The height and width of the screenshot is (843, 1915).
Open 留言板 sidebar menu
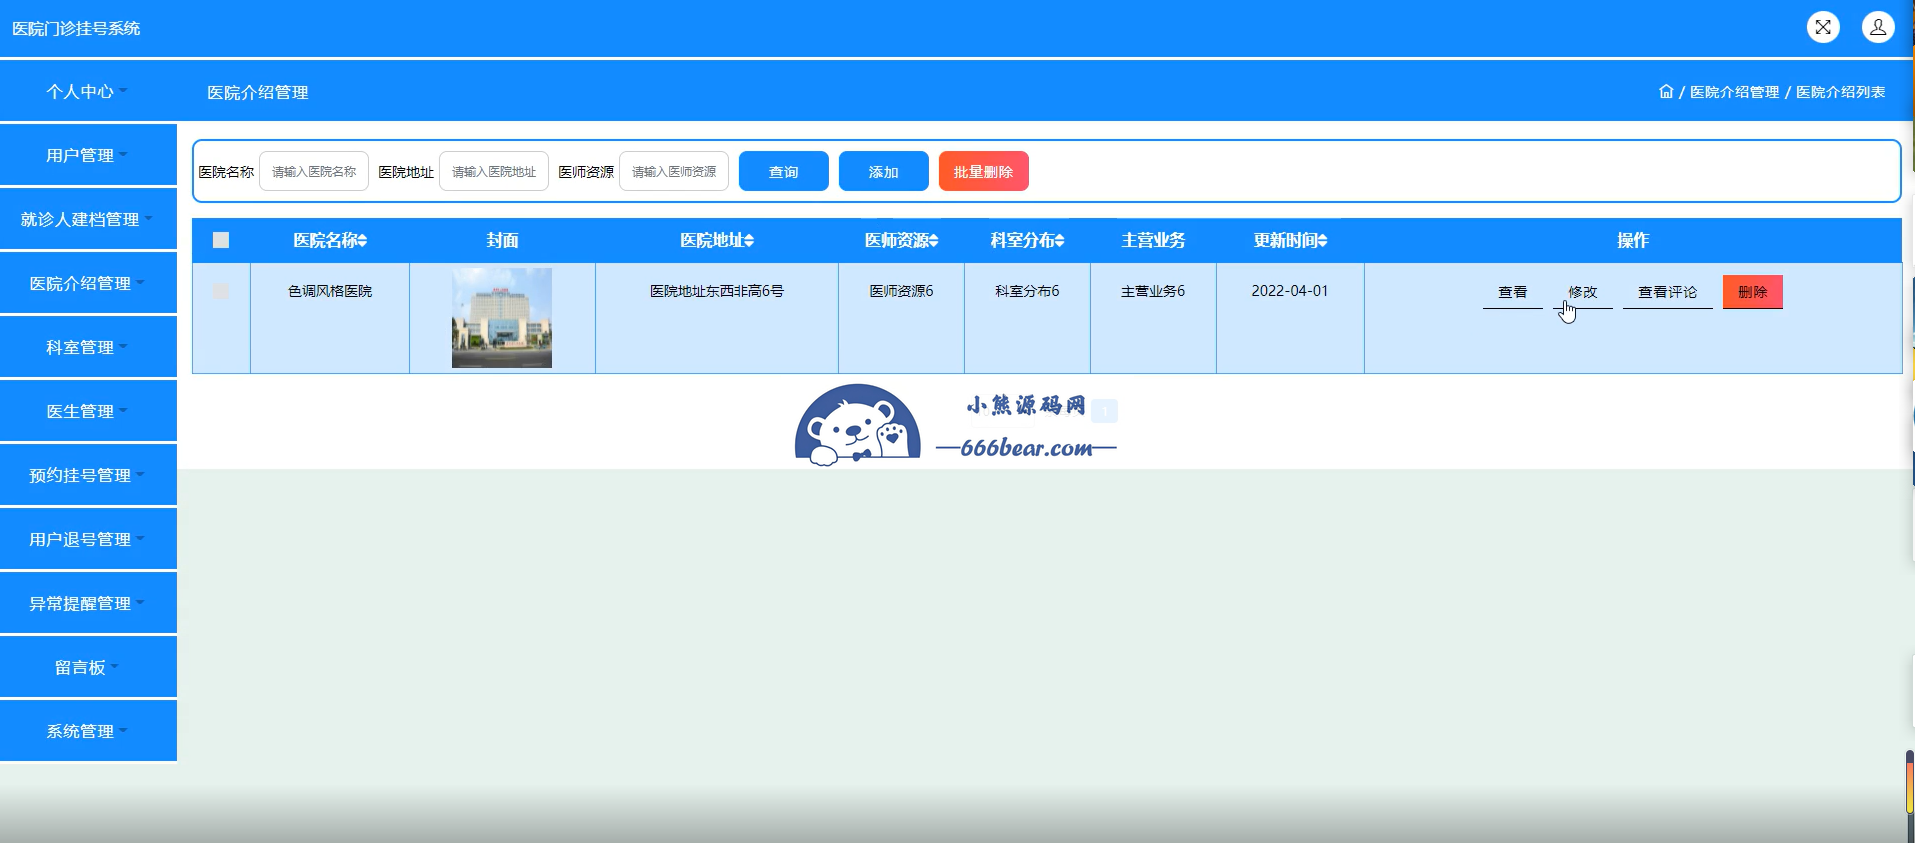point(88,667)
